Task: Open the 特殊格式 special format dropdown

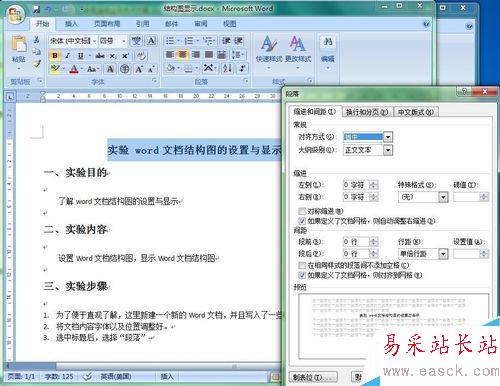Action: [443, 197]
